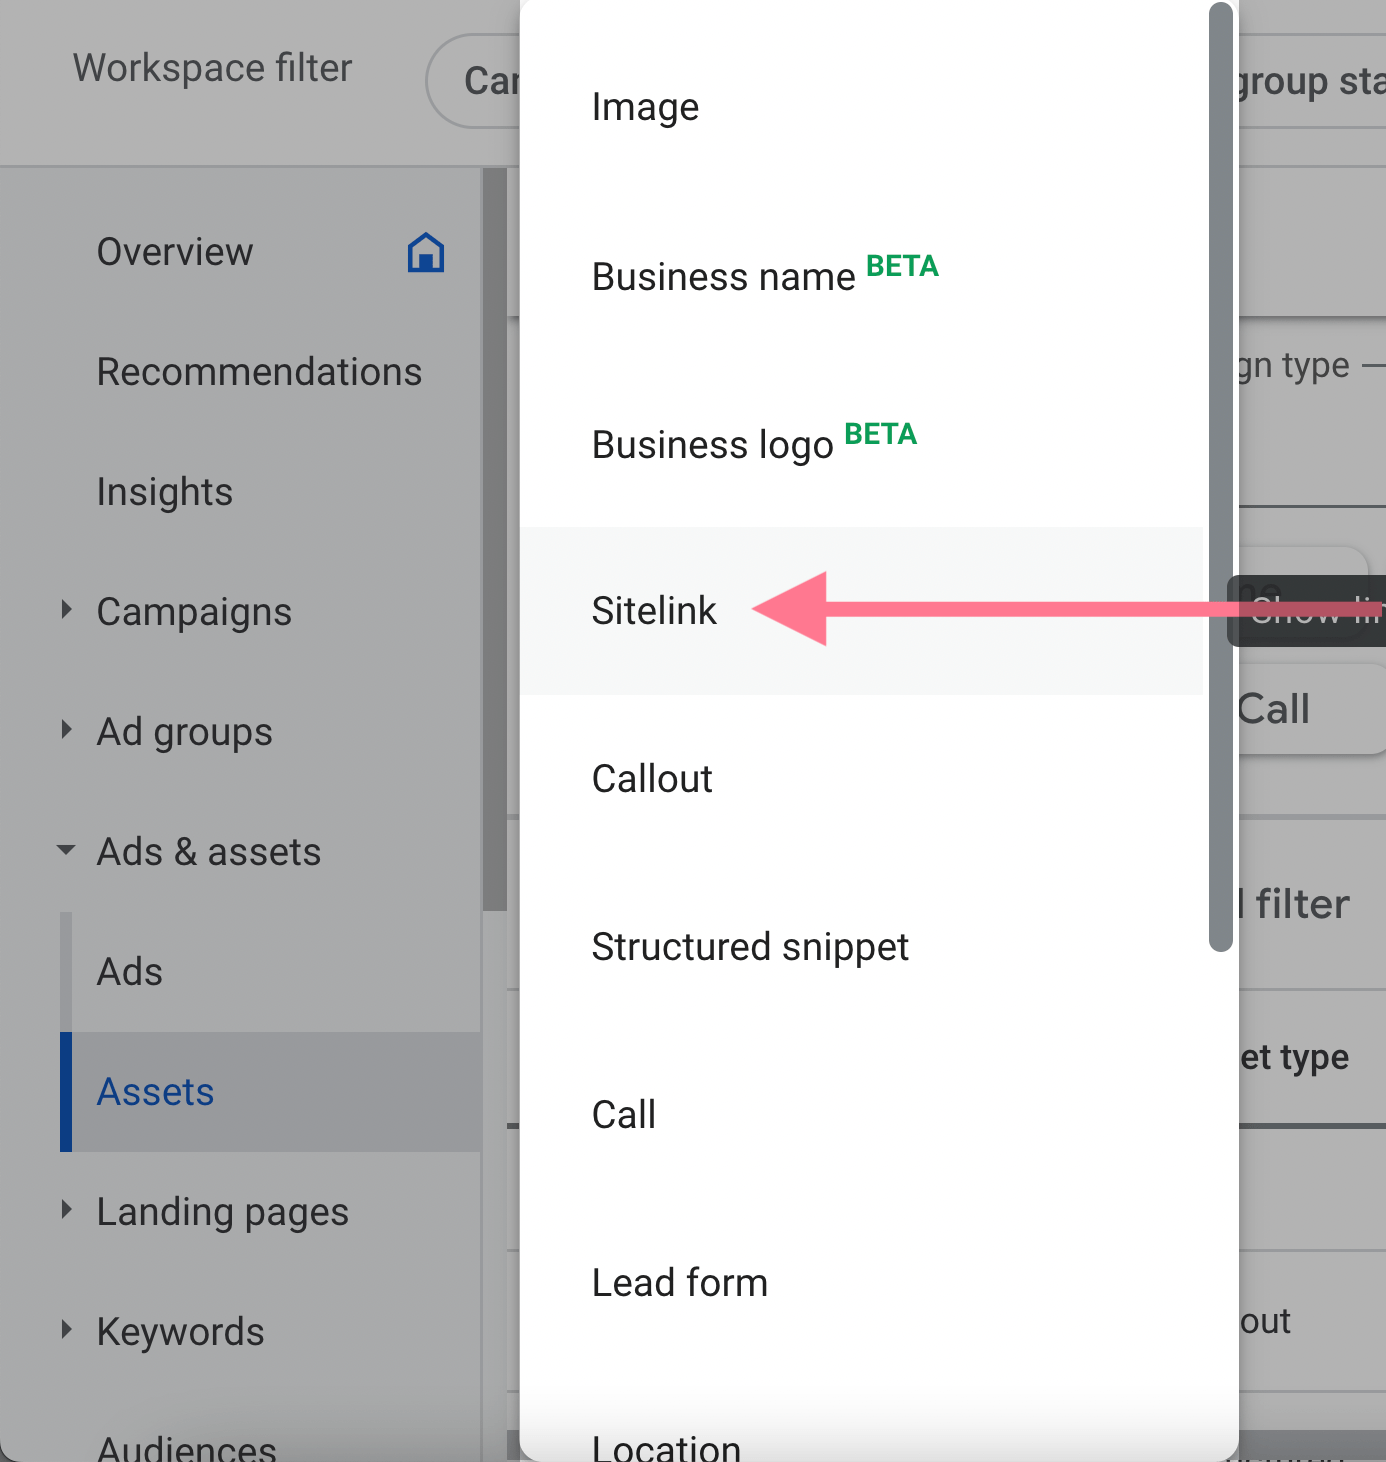Select Business name beta option
1386x1462 pixels.
point(724,276)
